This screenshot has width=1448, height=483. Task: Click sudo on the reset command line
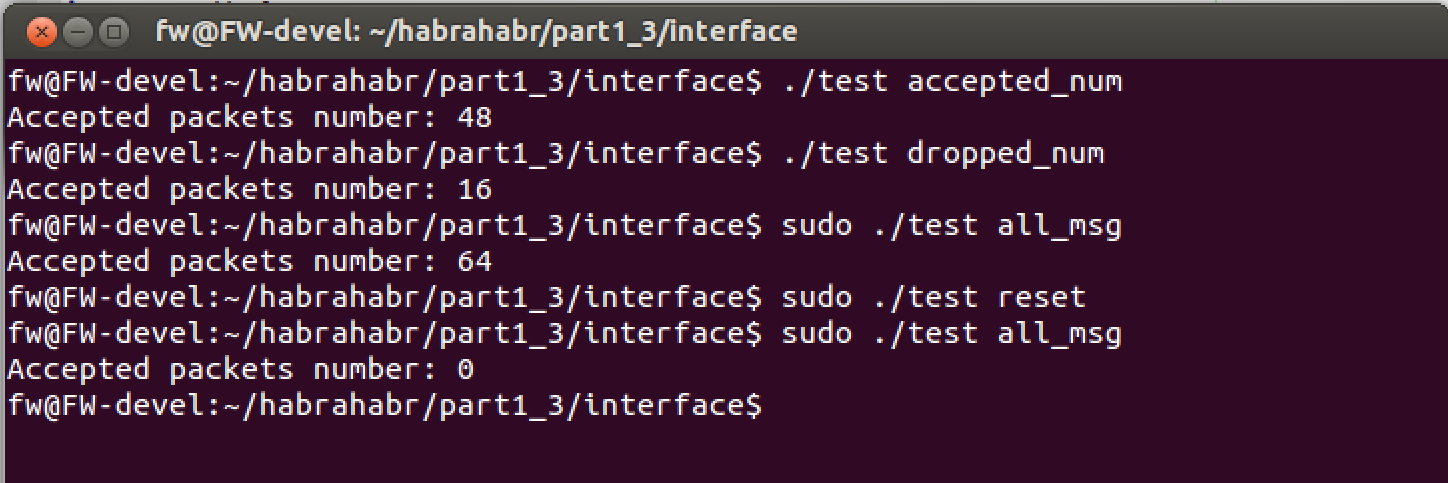816,298
